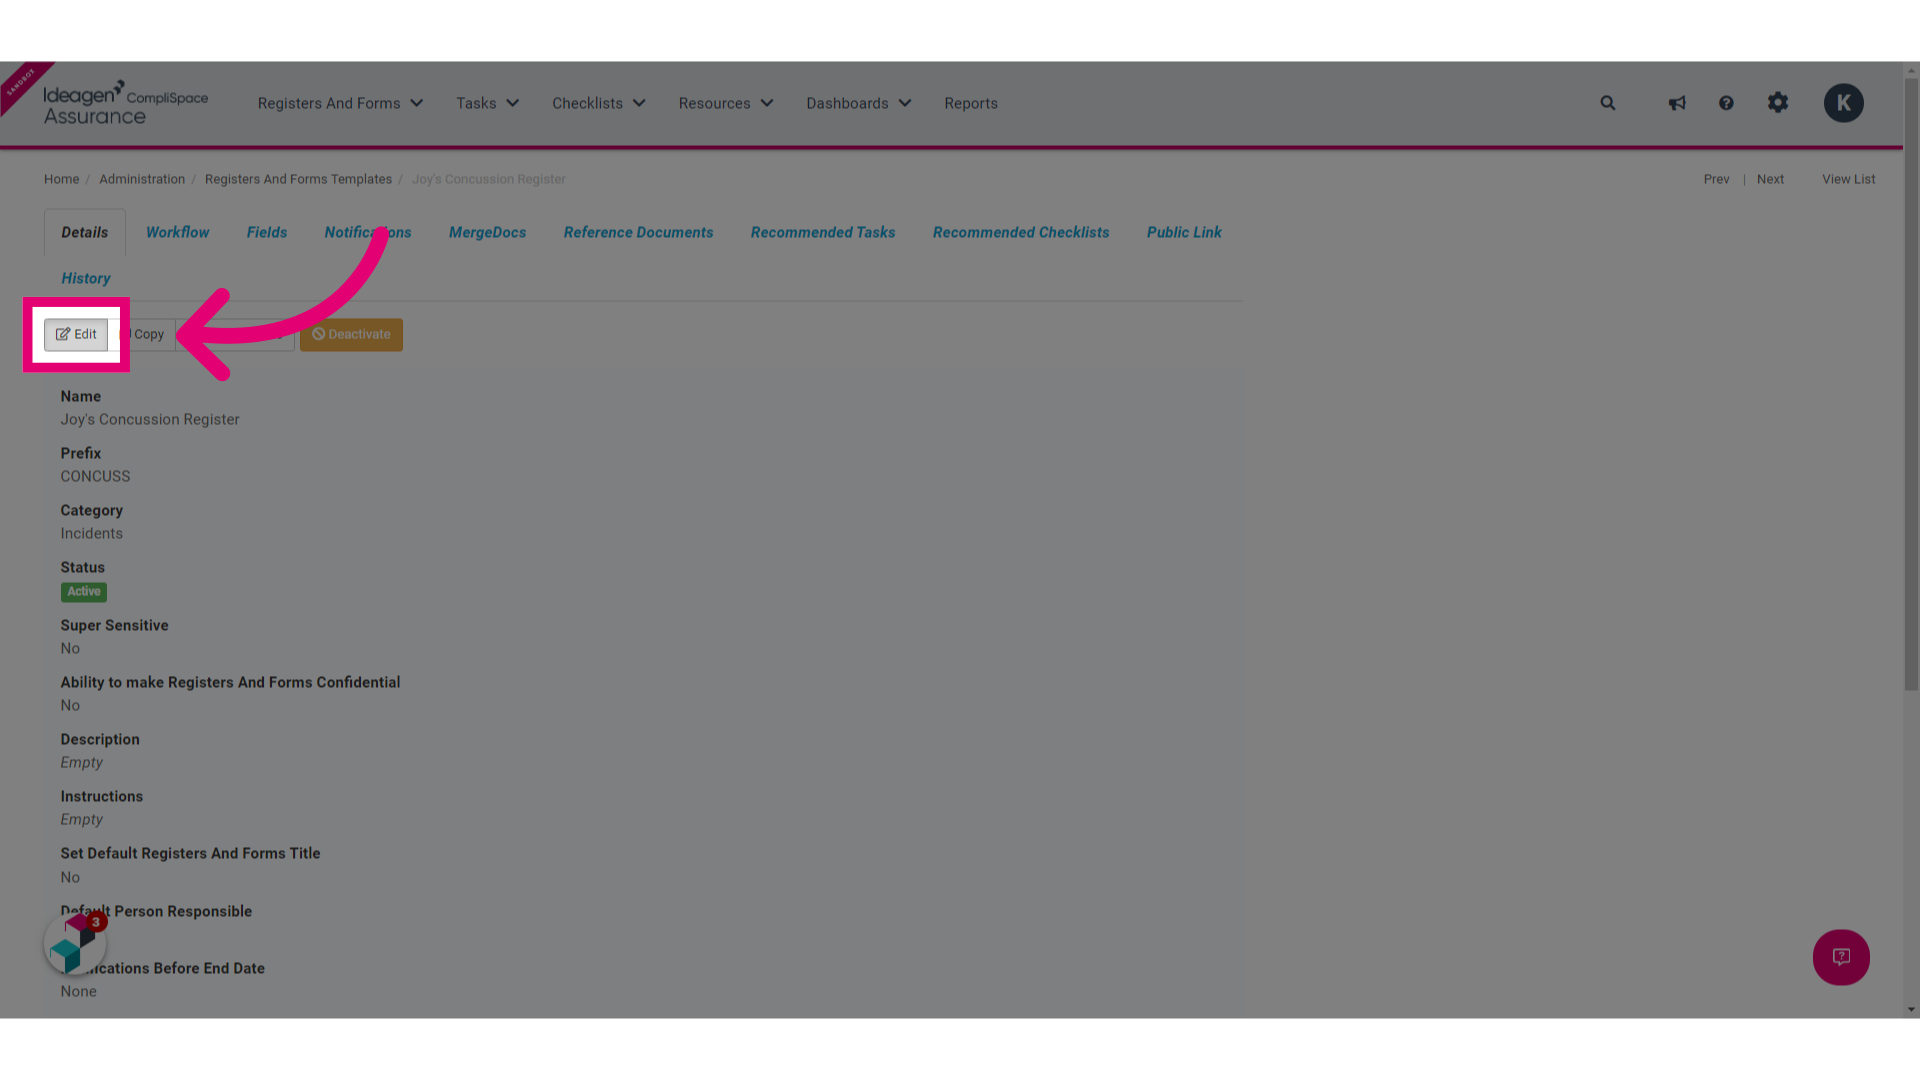This screenshot has height=1080, width=1920.
Task: Switch to the Fields tab
Action: pyautogui.click(x=267, y=232)
